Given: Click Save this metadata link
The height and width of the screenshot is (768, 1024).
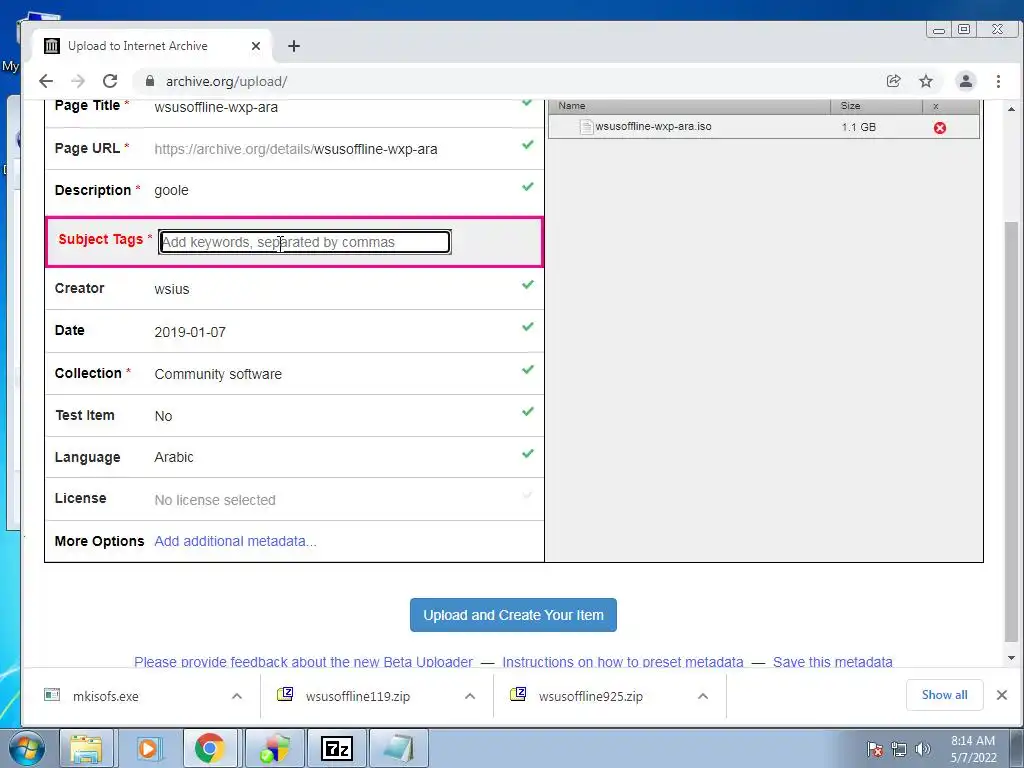Looking at the screenshot, I should pos(833,662).
